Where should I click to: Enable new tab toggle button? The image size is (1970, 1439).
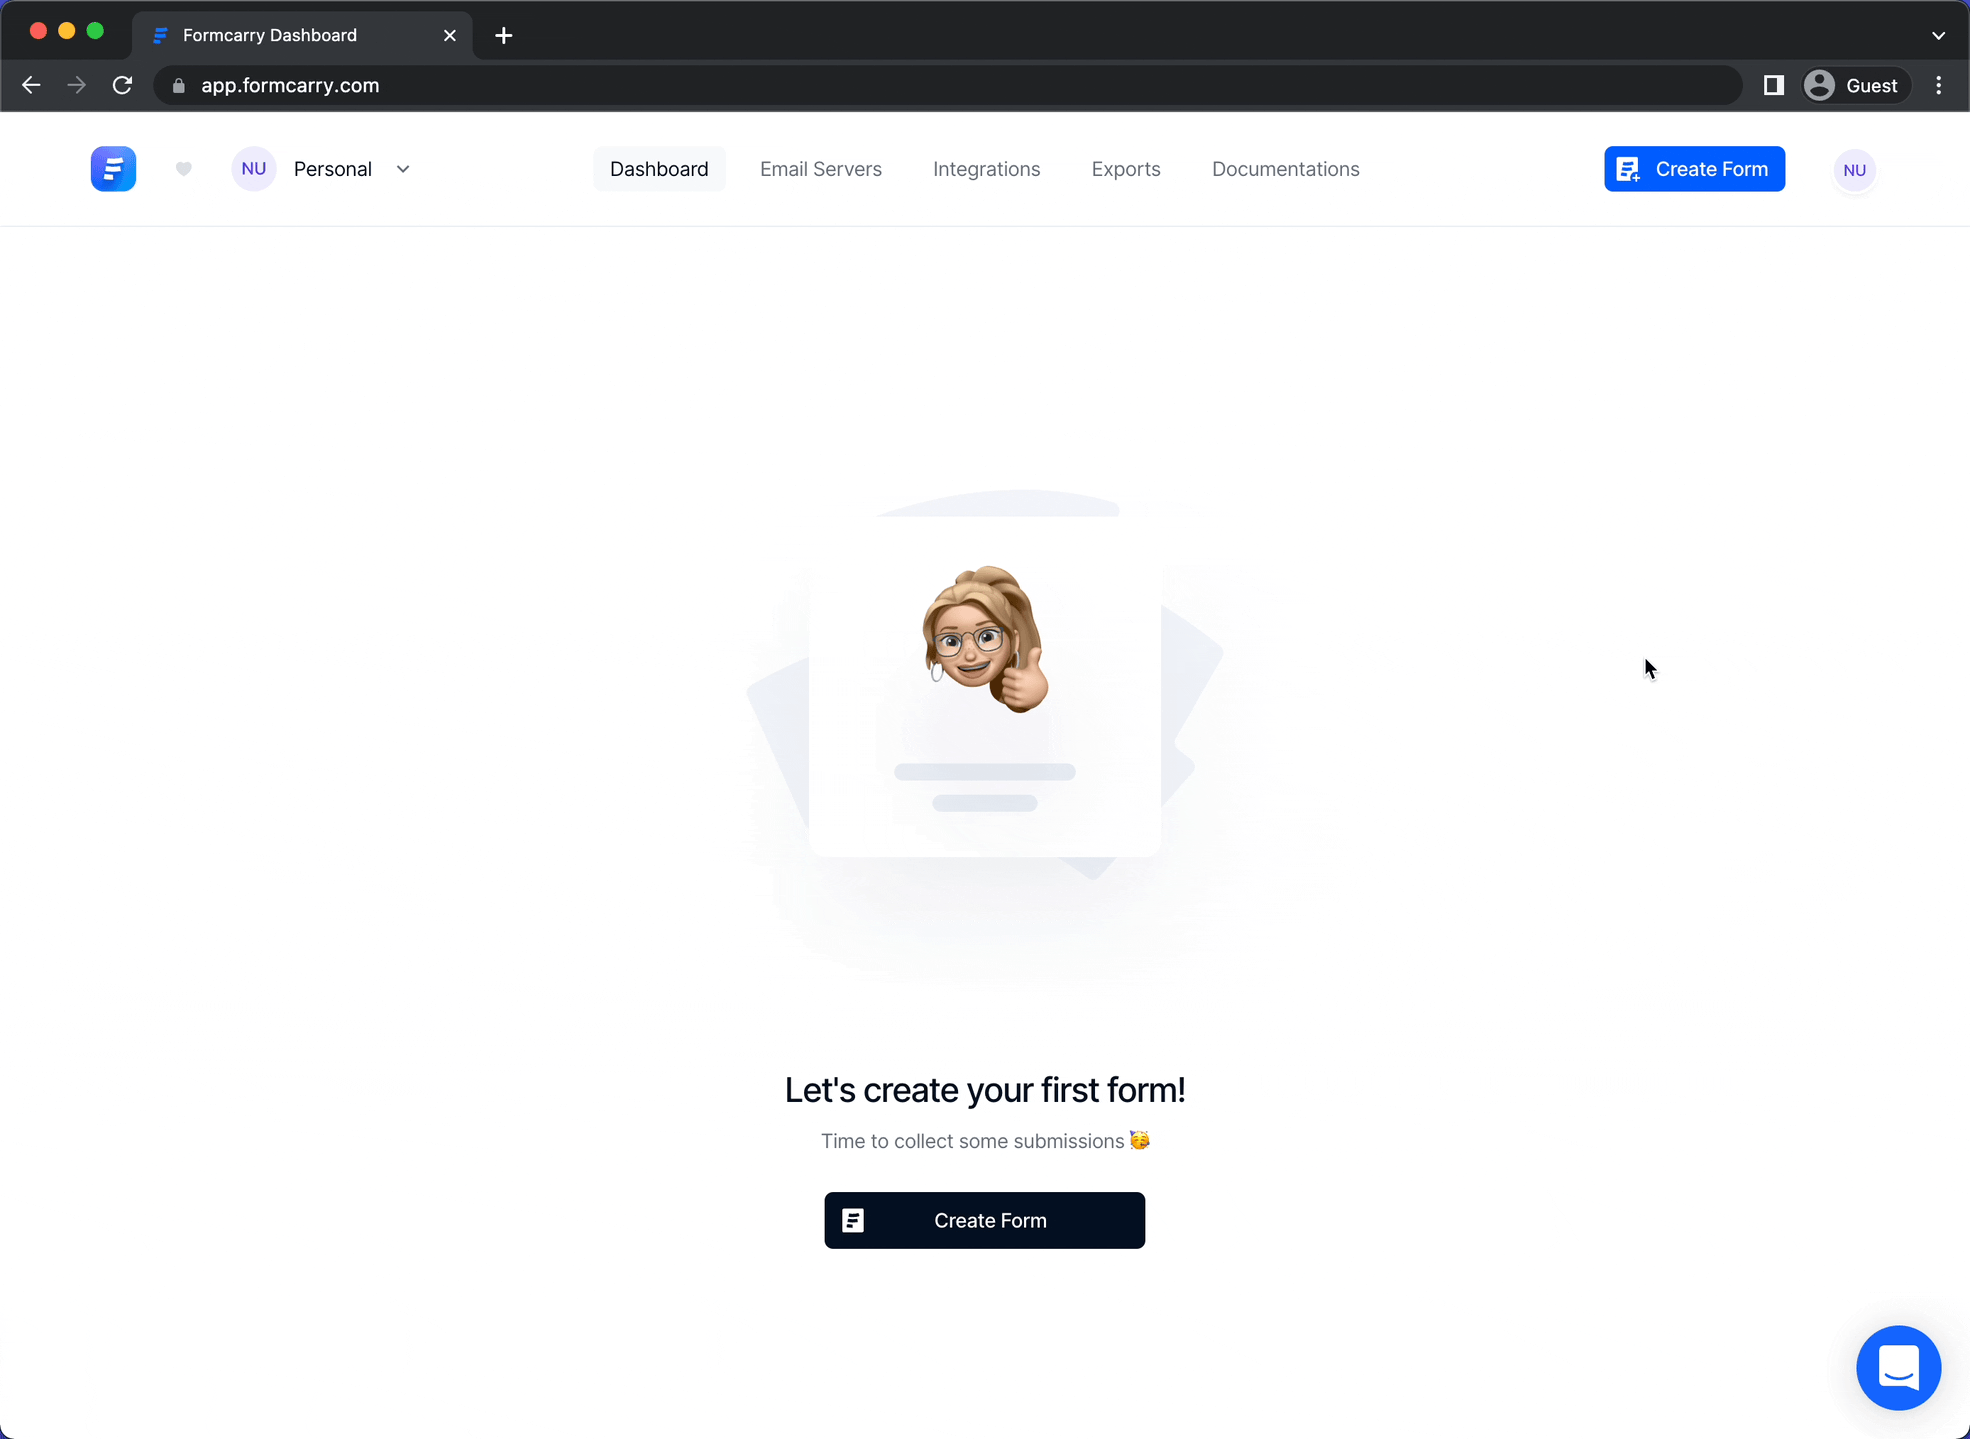(x=503, y=34)
